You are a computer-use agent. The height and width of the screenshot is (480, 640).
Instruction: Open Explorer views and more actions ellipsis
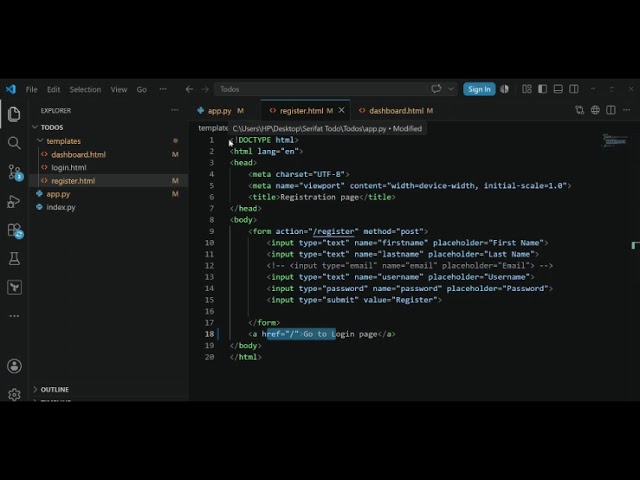175,110
